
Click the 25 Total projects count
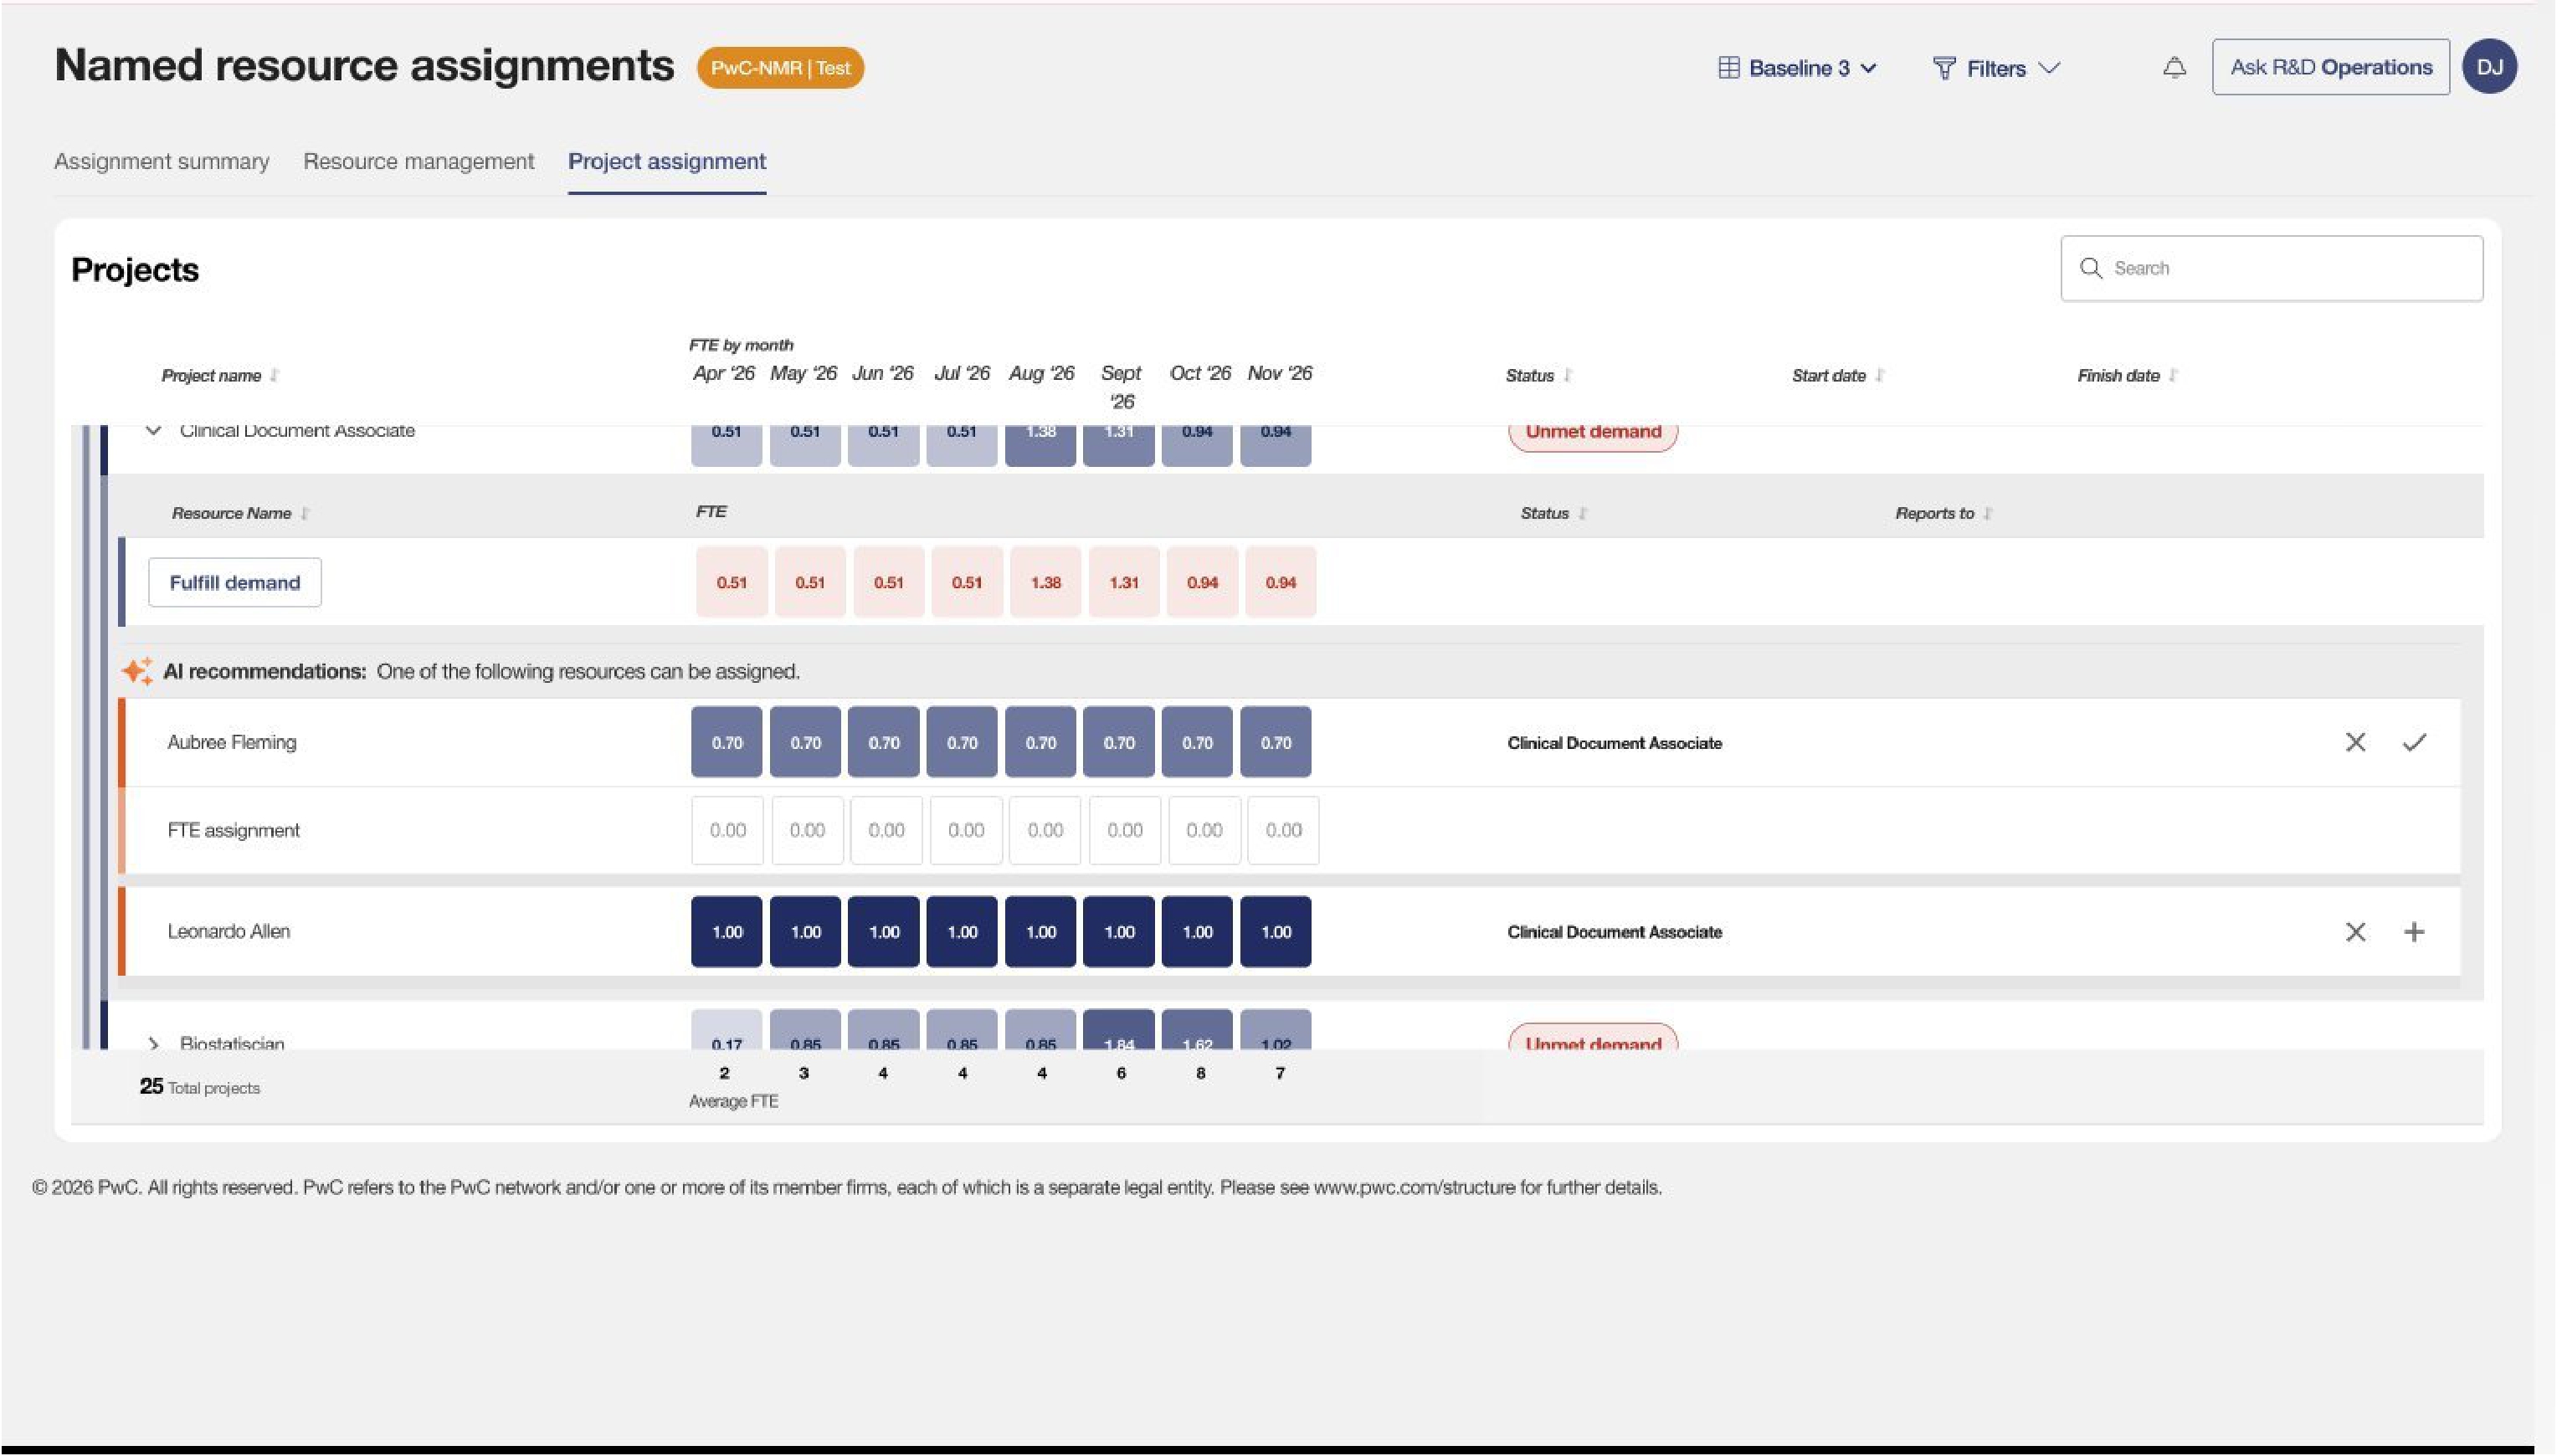pyautogui.click(x=200, y=1087)
